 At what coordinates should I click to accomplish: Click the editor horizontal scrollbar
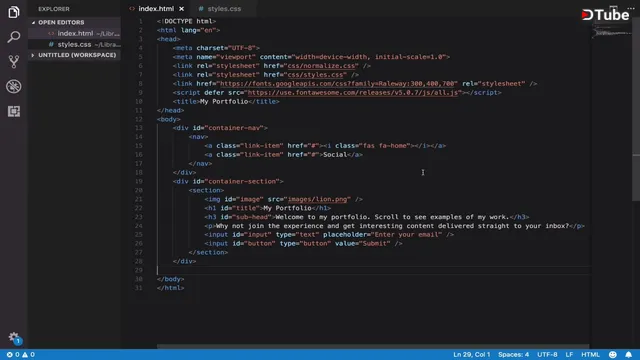[373, 347]
